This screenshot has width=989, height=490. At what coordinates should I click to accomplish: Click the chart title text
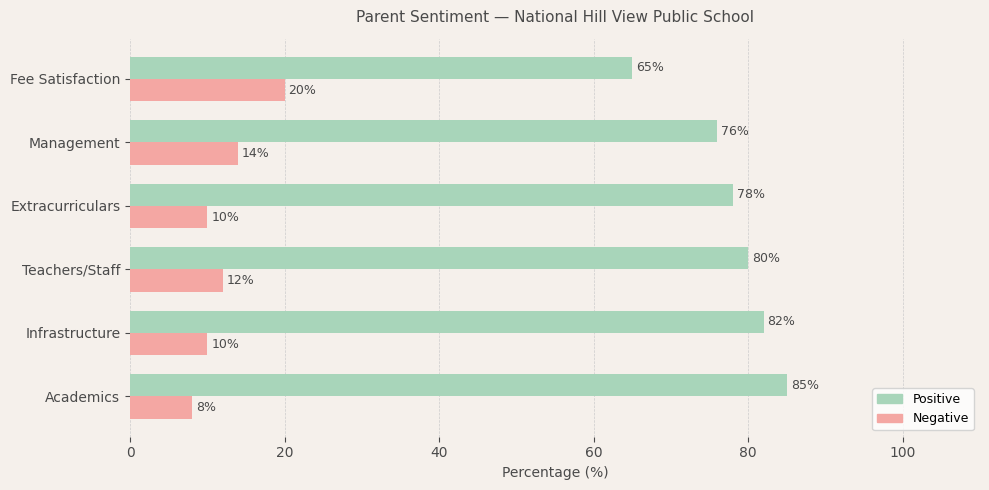[554, 17]
